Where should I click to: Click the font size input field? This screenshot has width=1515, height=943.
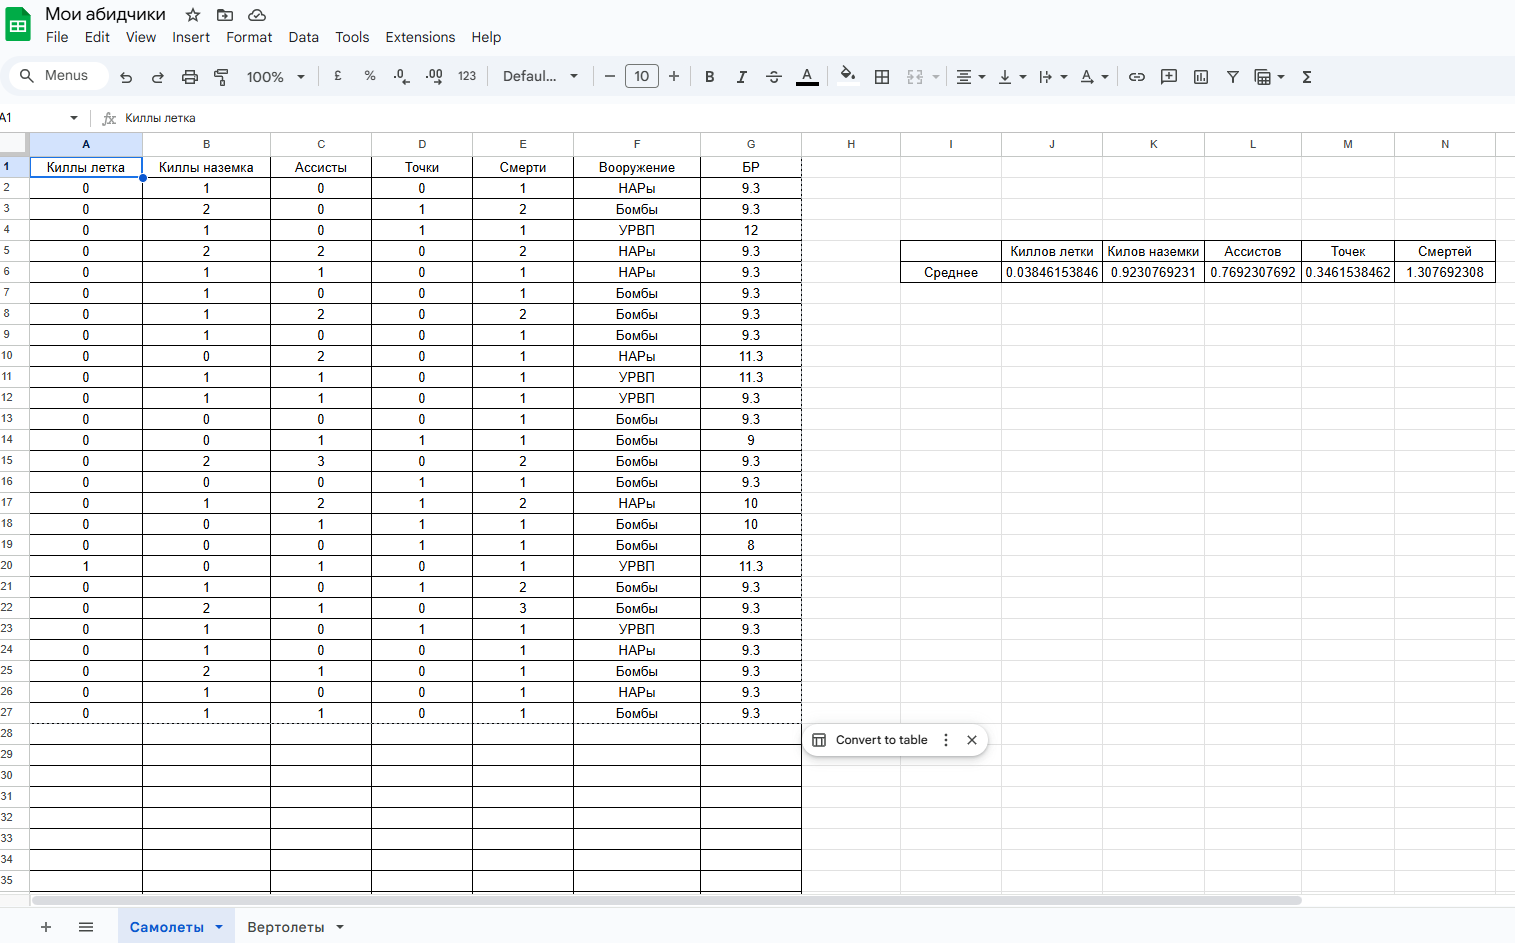point(641,77)
